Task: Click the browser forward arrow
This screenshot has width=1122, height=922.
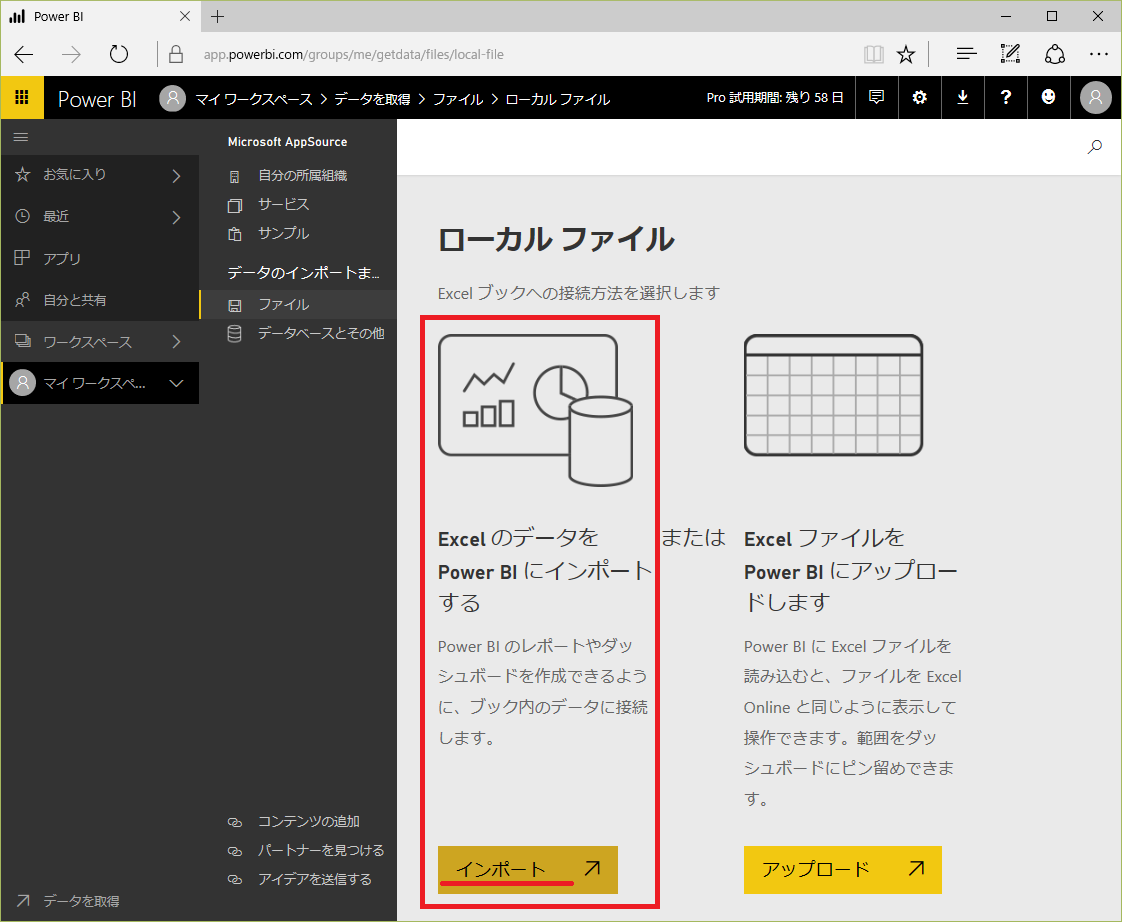Action: 71,54
